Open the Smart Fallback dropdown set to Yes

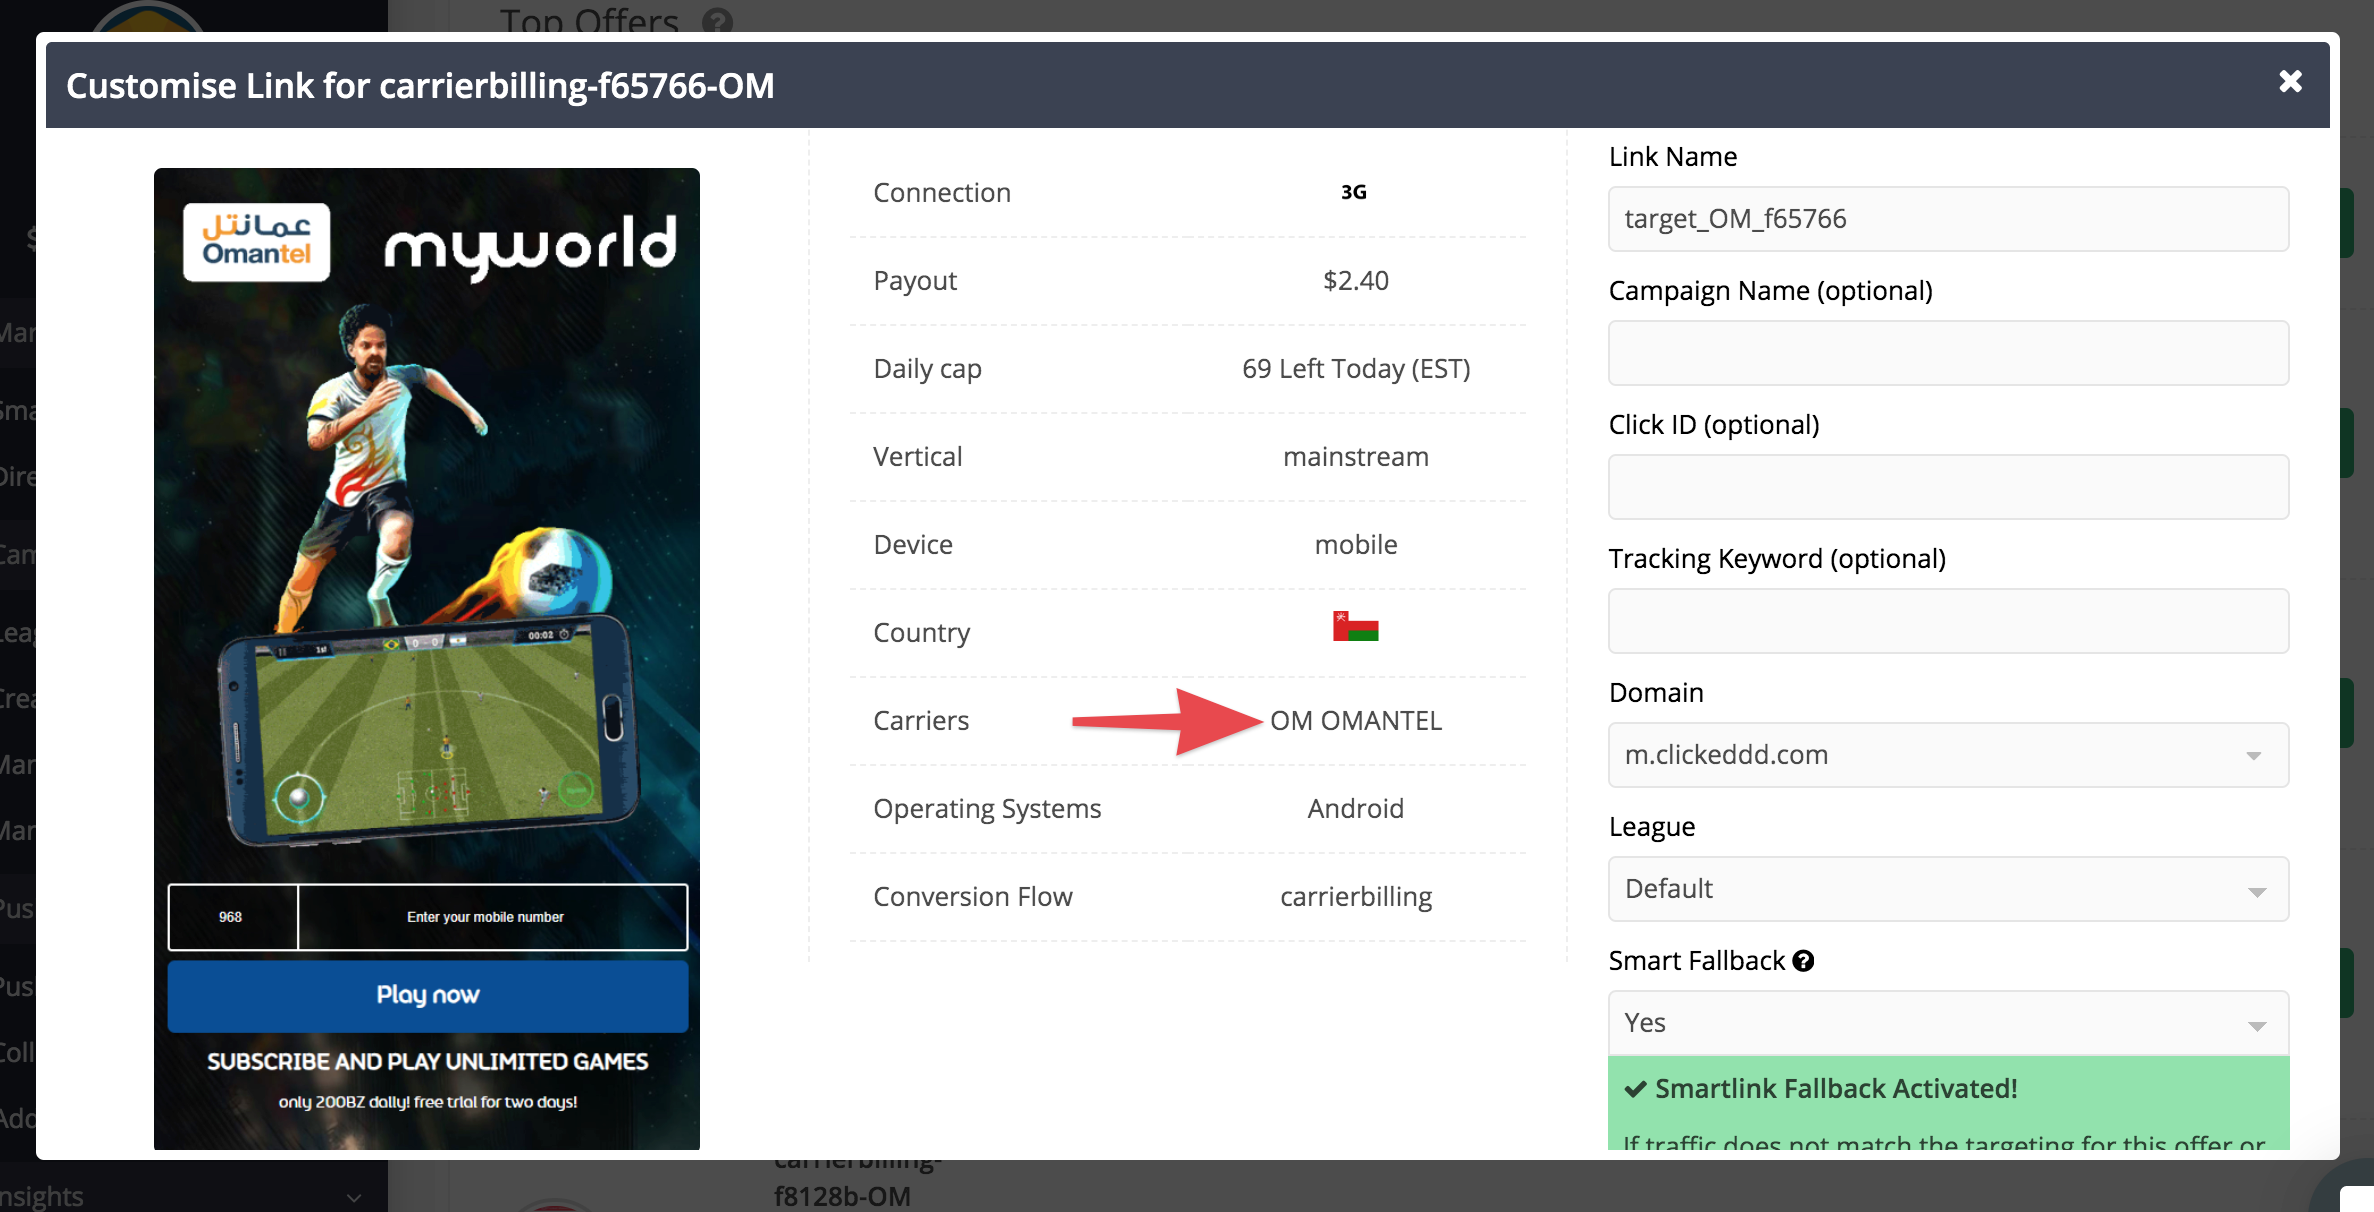pyautogui.click(x=1948, y=1023)
